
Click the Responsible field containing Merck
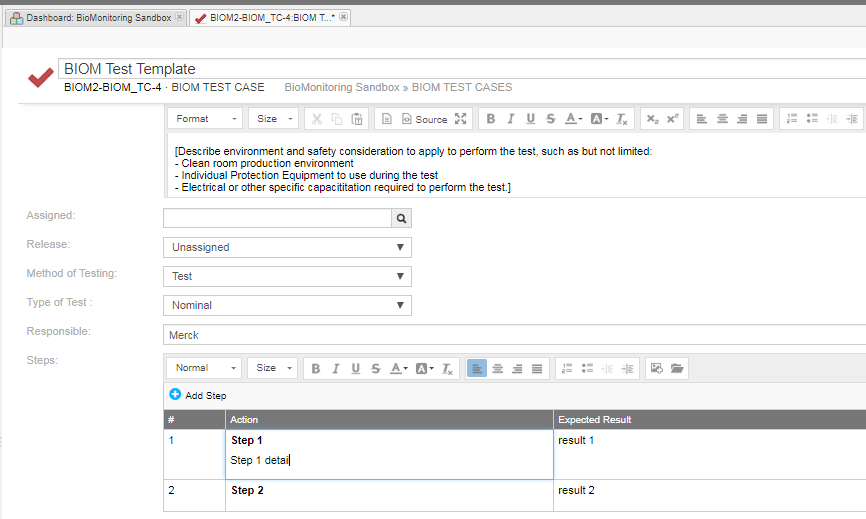(515, 335)
